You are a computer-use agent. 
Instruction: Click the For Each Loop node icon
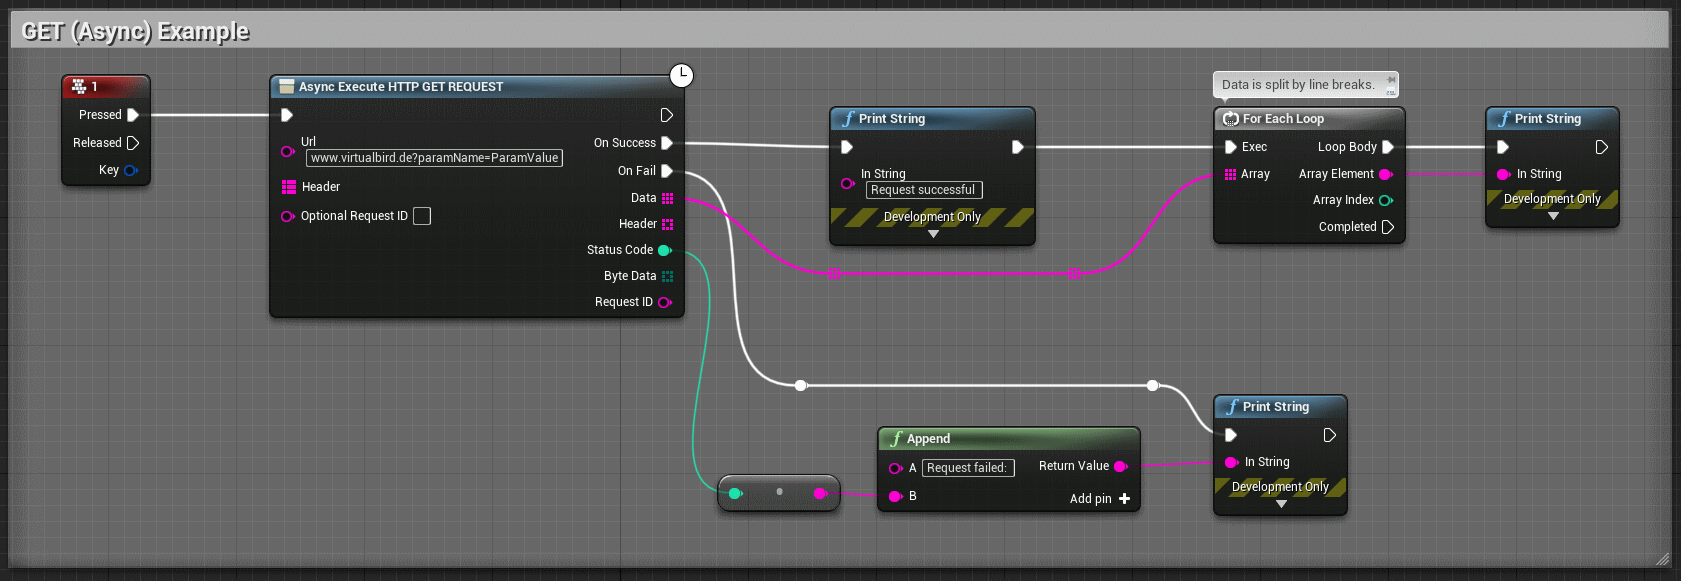pos(1231,119)
